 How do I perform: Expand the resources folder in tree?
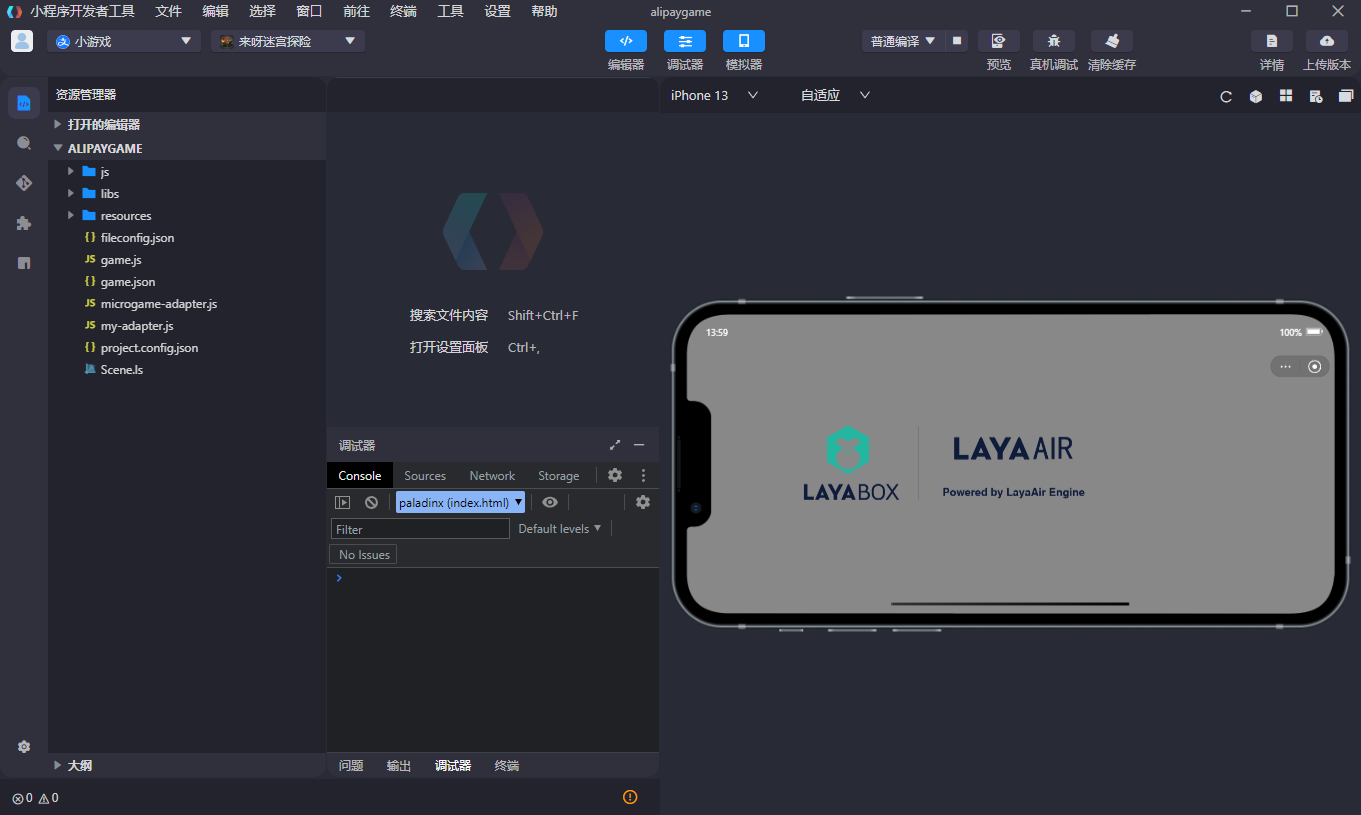coord(125,216)
